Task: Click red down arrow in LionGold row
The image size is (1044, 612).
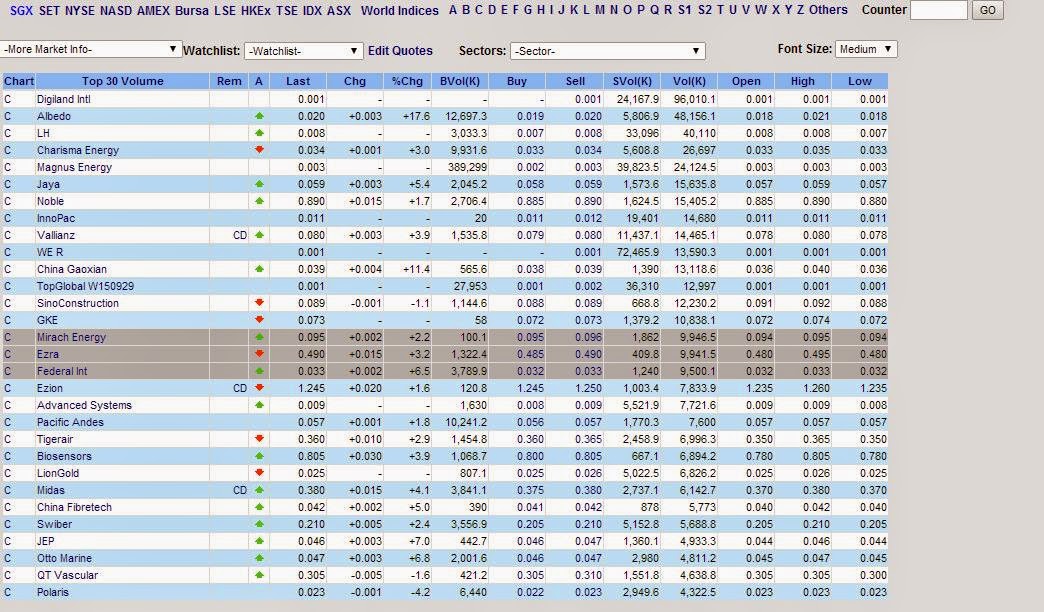Action: point(260,473)
